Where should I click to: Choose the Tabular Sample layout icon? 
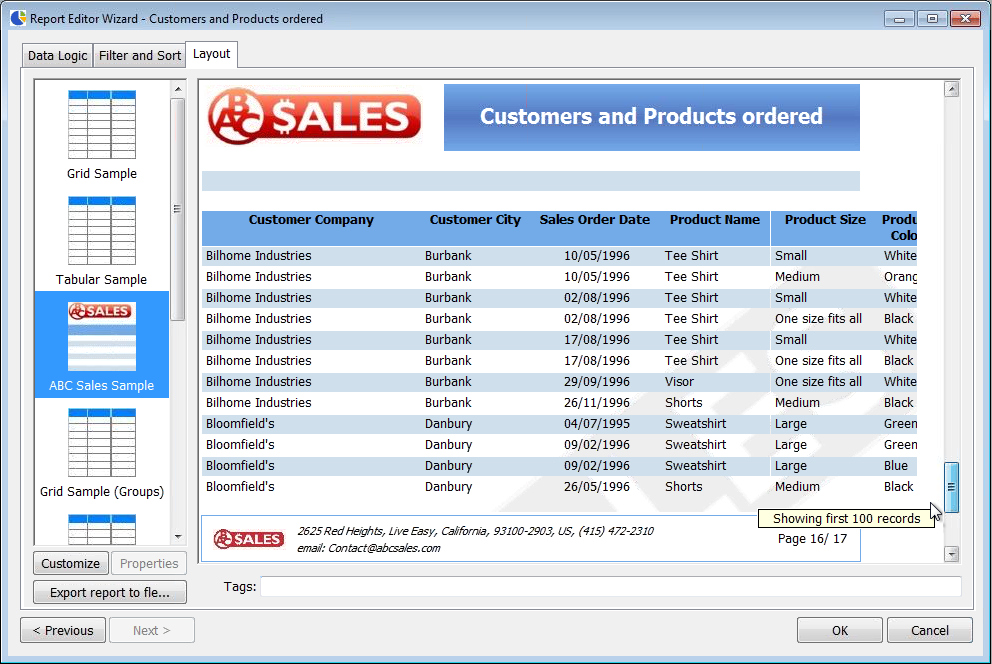[x=101, y=231]
